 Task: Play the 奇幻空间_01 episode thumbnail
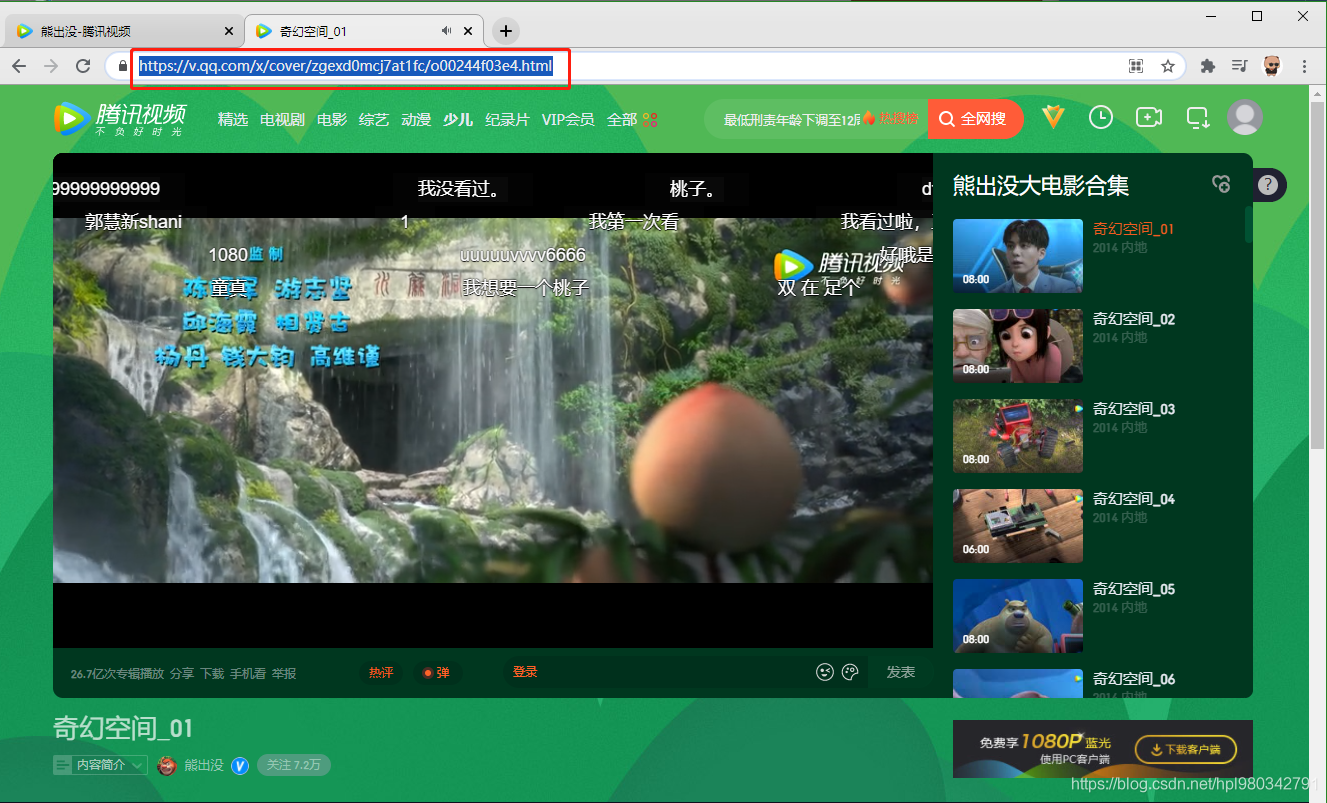tap(1018, 255)
